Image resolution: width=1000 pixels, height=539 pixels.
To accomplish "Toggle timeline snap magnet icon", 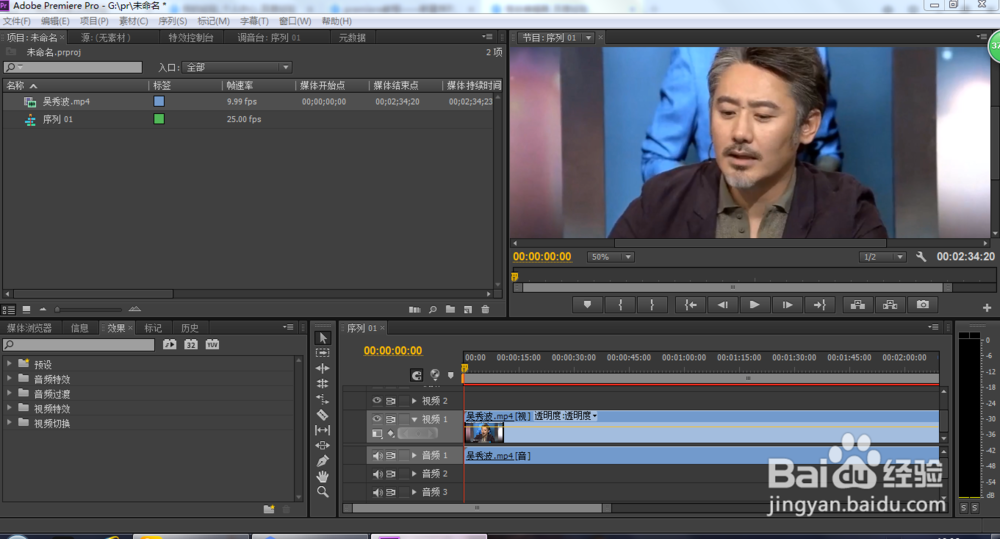I will coord(416,375).
